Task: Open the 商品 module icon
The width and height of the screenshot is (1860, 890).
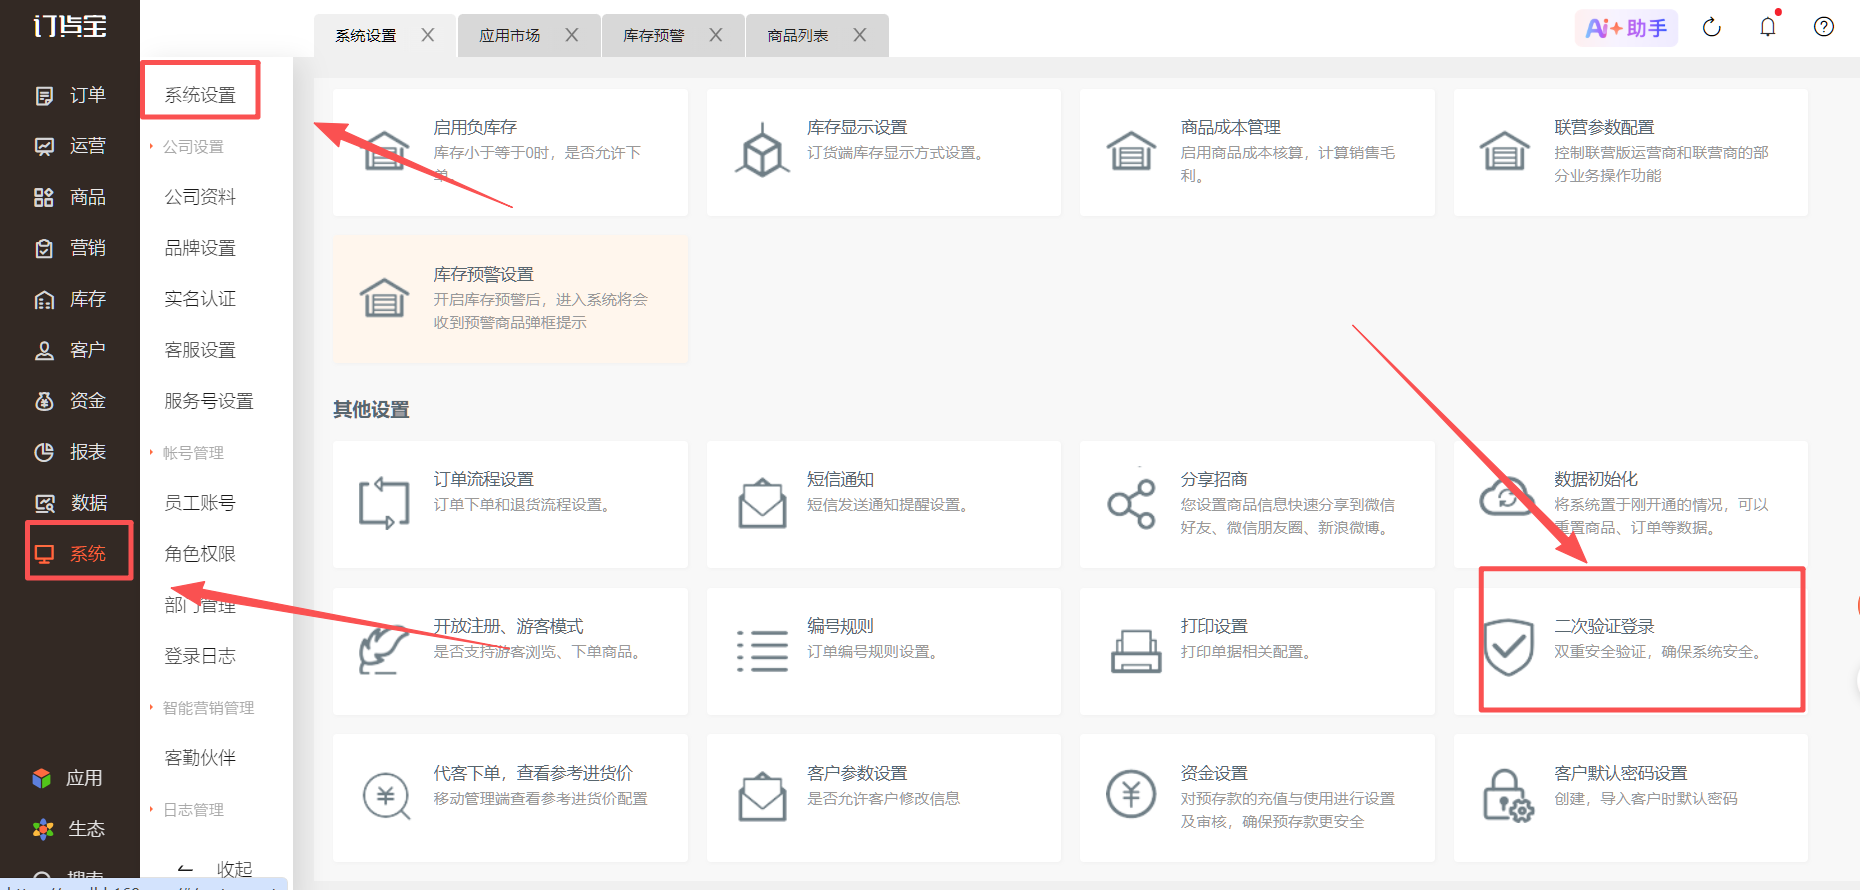Action: [44, 197]
